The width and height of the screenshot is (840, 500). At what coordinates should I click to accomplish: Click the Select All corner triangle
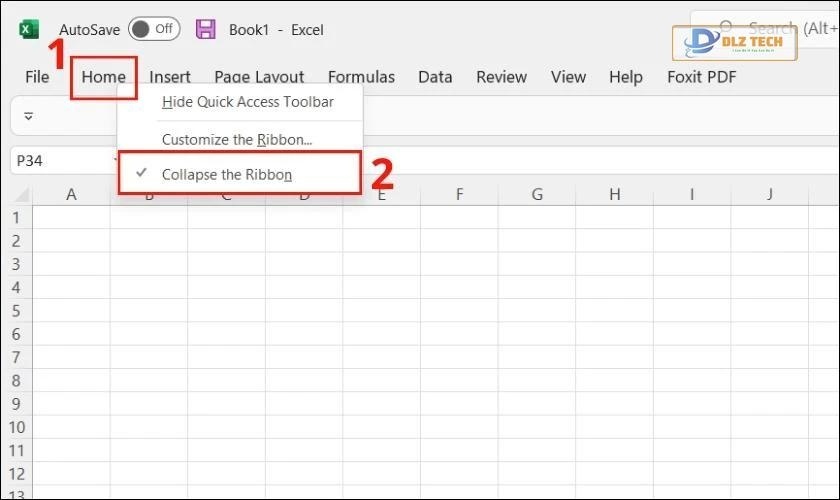21,195
